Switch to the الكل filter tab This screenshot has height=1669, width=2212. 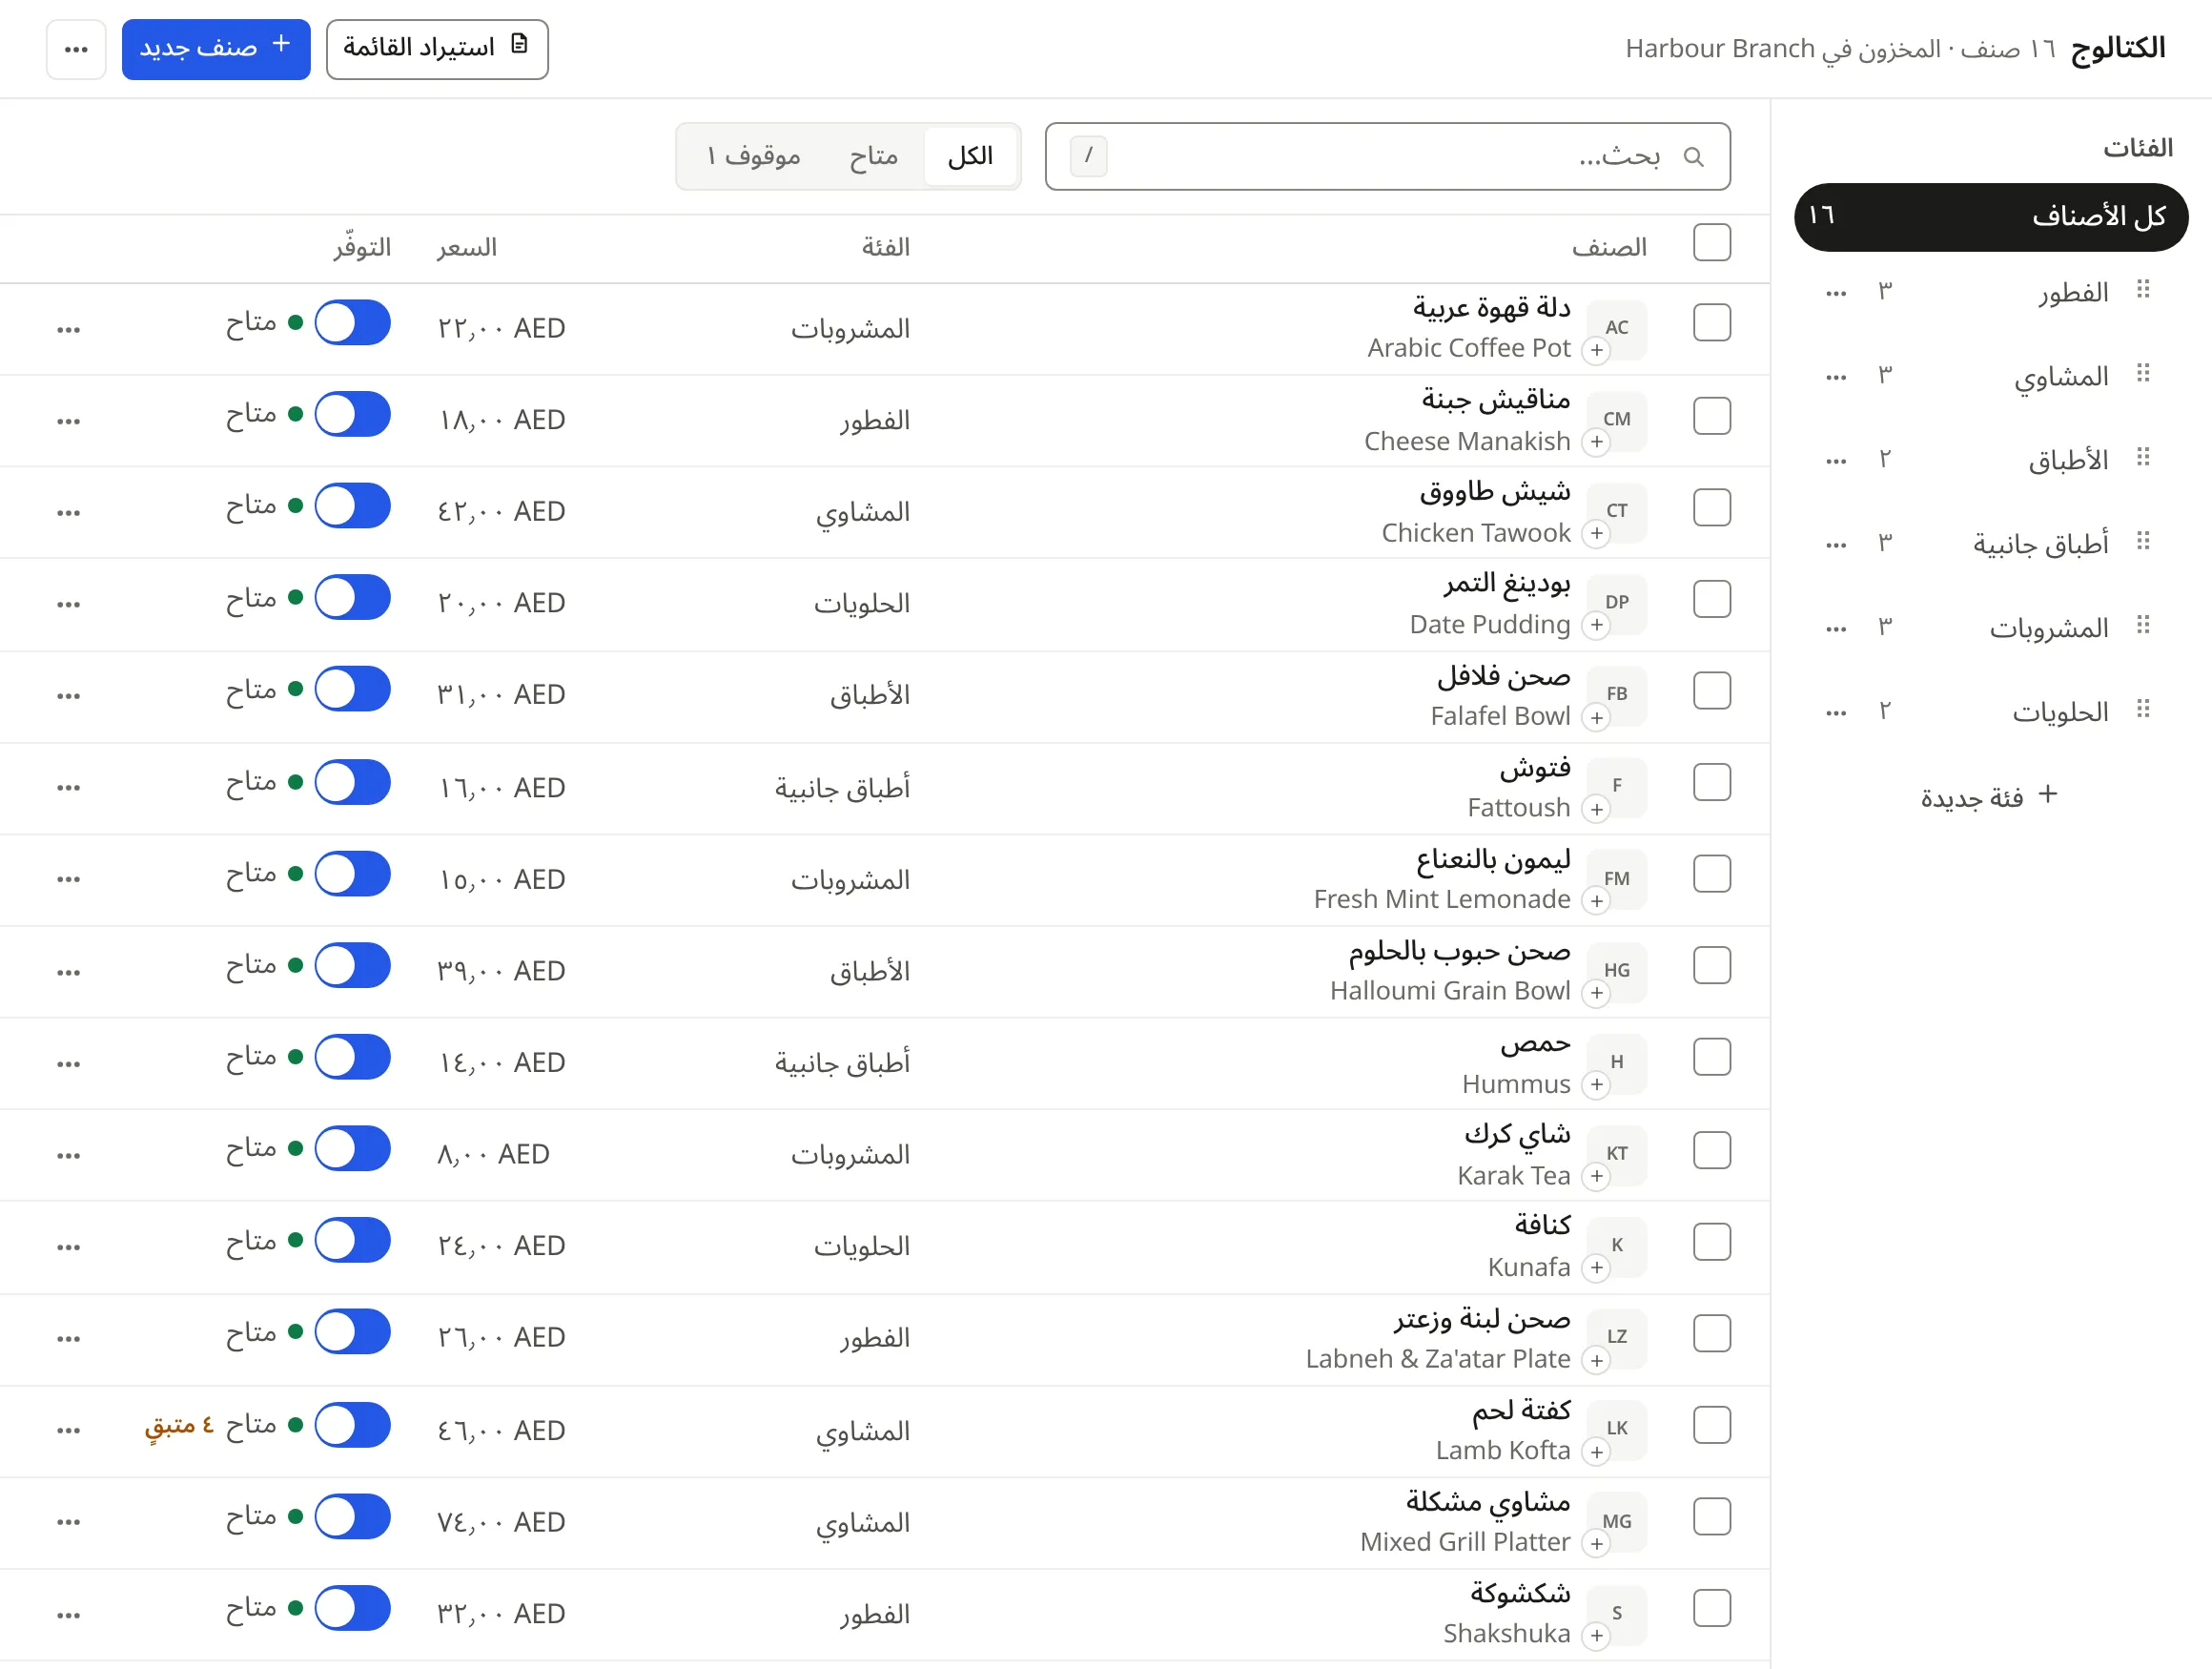pyautogui.click(x=970, y=157)
